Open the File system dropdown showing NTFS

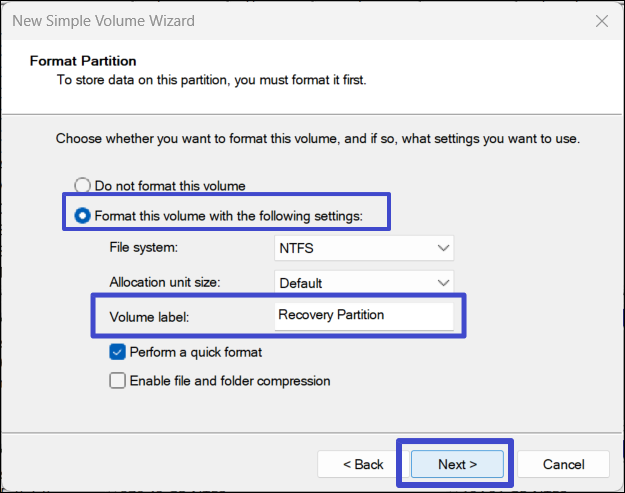(x=363, y=248)
